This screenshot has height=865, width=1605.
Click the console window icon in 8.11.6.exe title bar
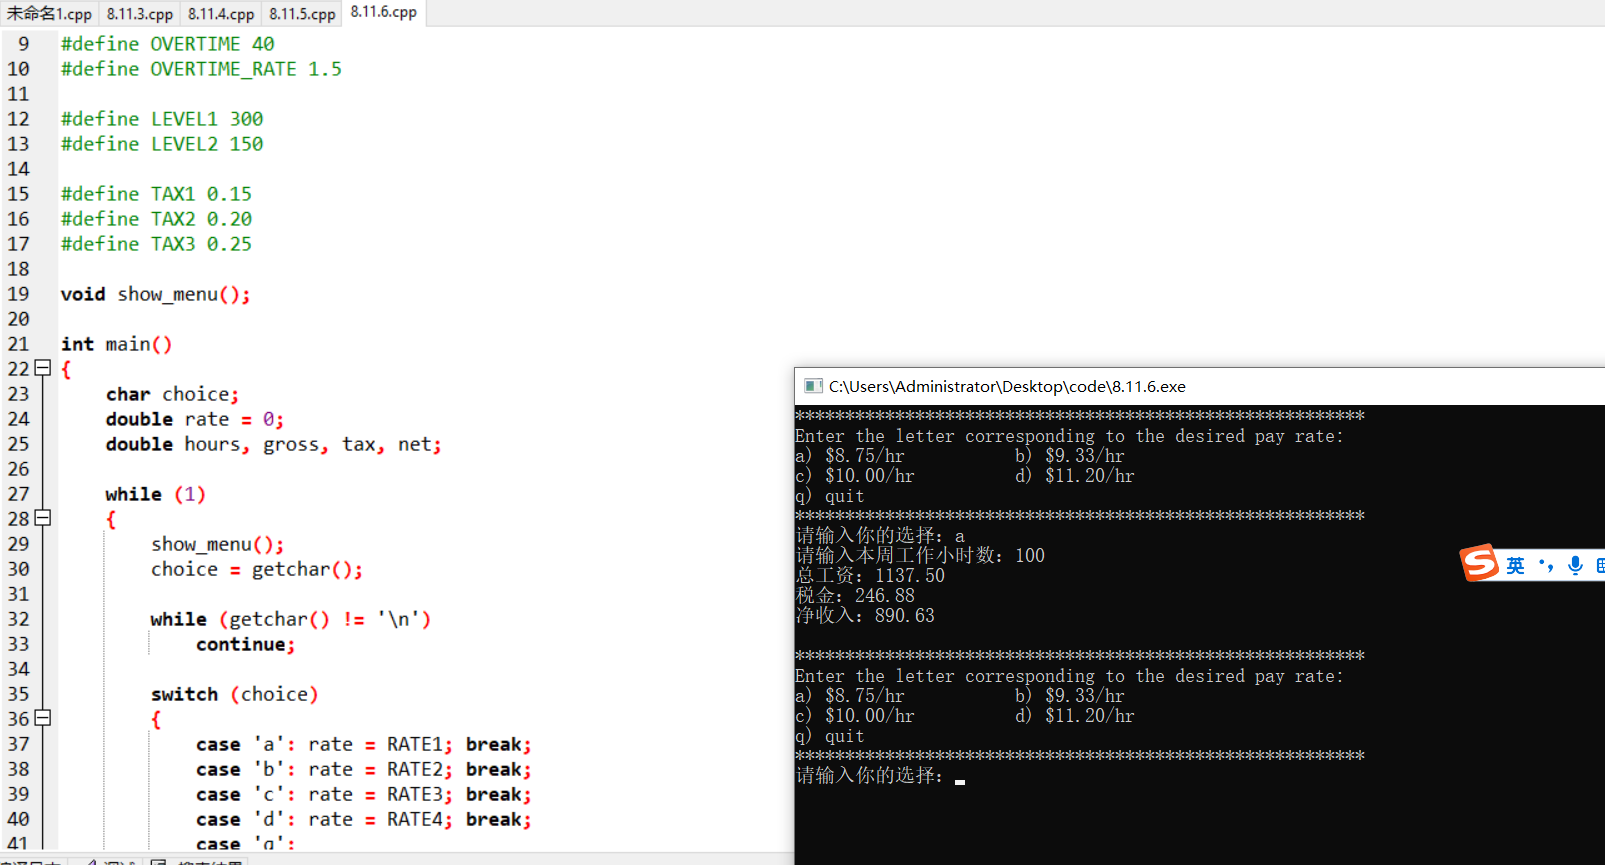813,386
